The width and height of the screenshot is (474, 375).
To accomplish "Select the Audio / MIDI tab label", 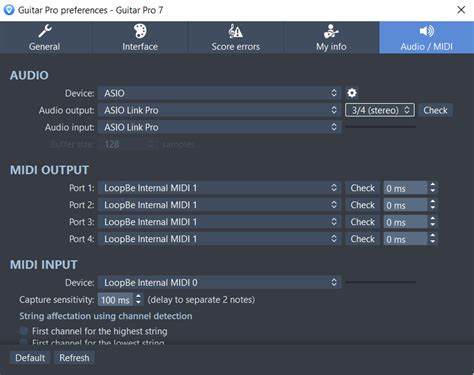I will pos(427,47).
